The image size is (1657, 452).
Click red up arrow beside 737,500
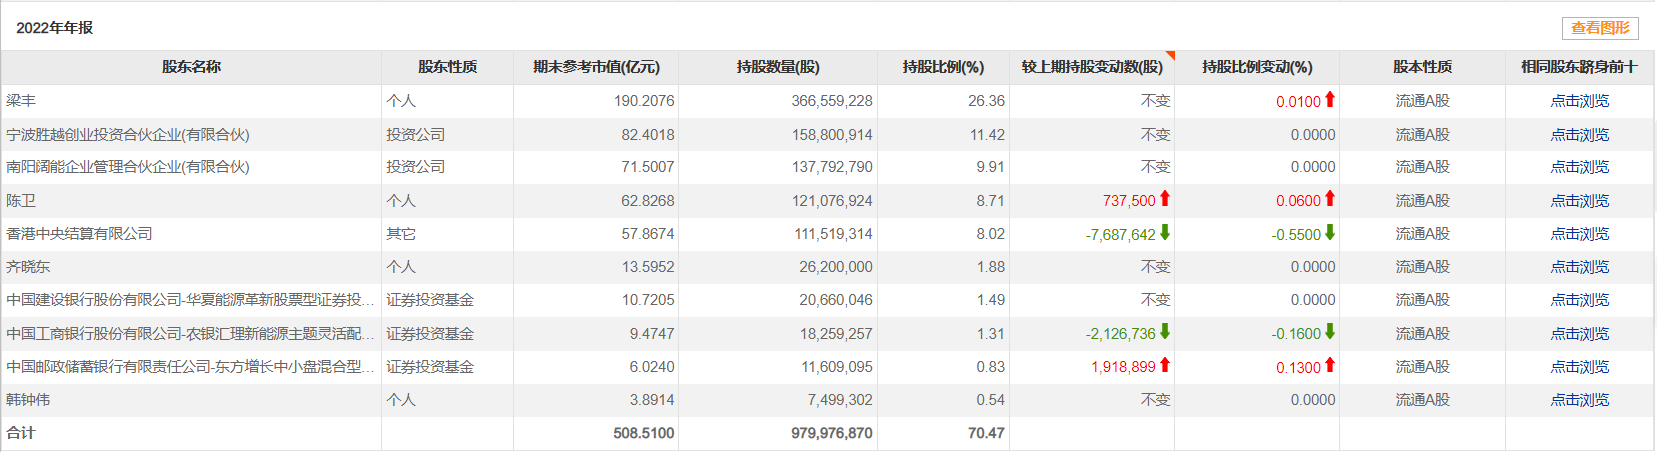click(x=1165, y=199)
